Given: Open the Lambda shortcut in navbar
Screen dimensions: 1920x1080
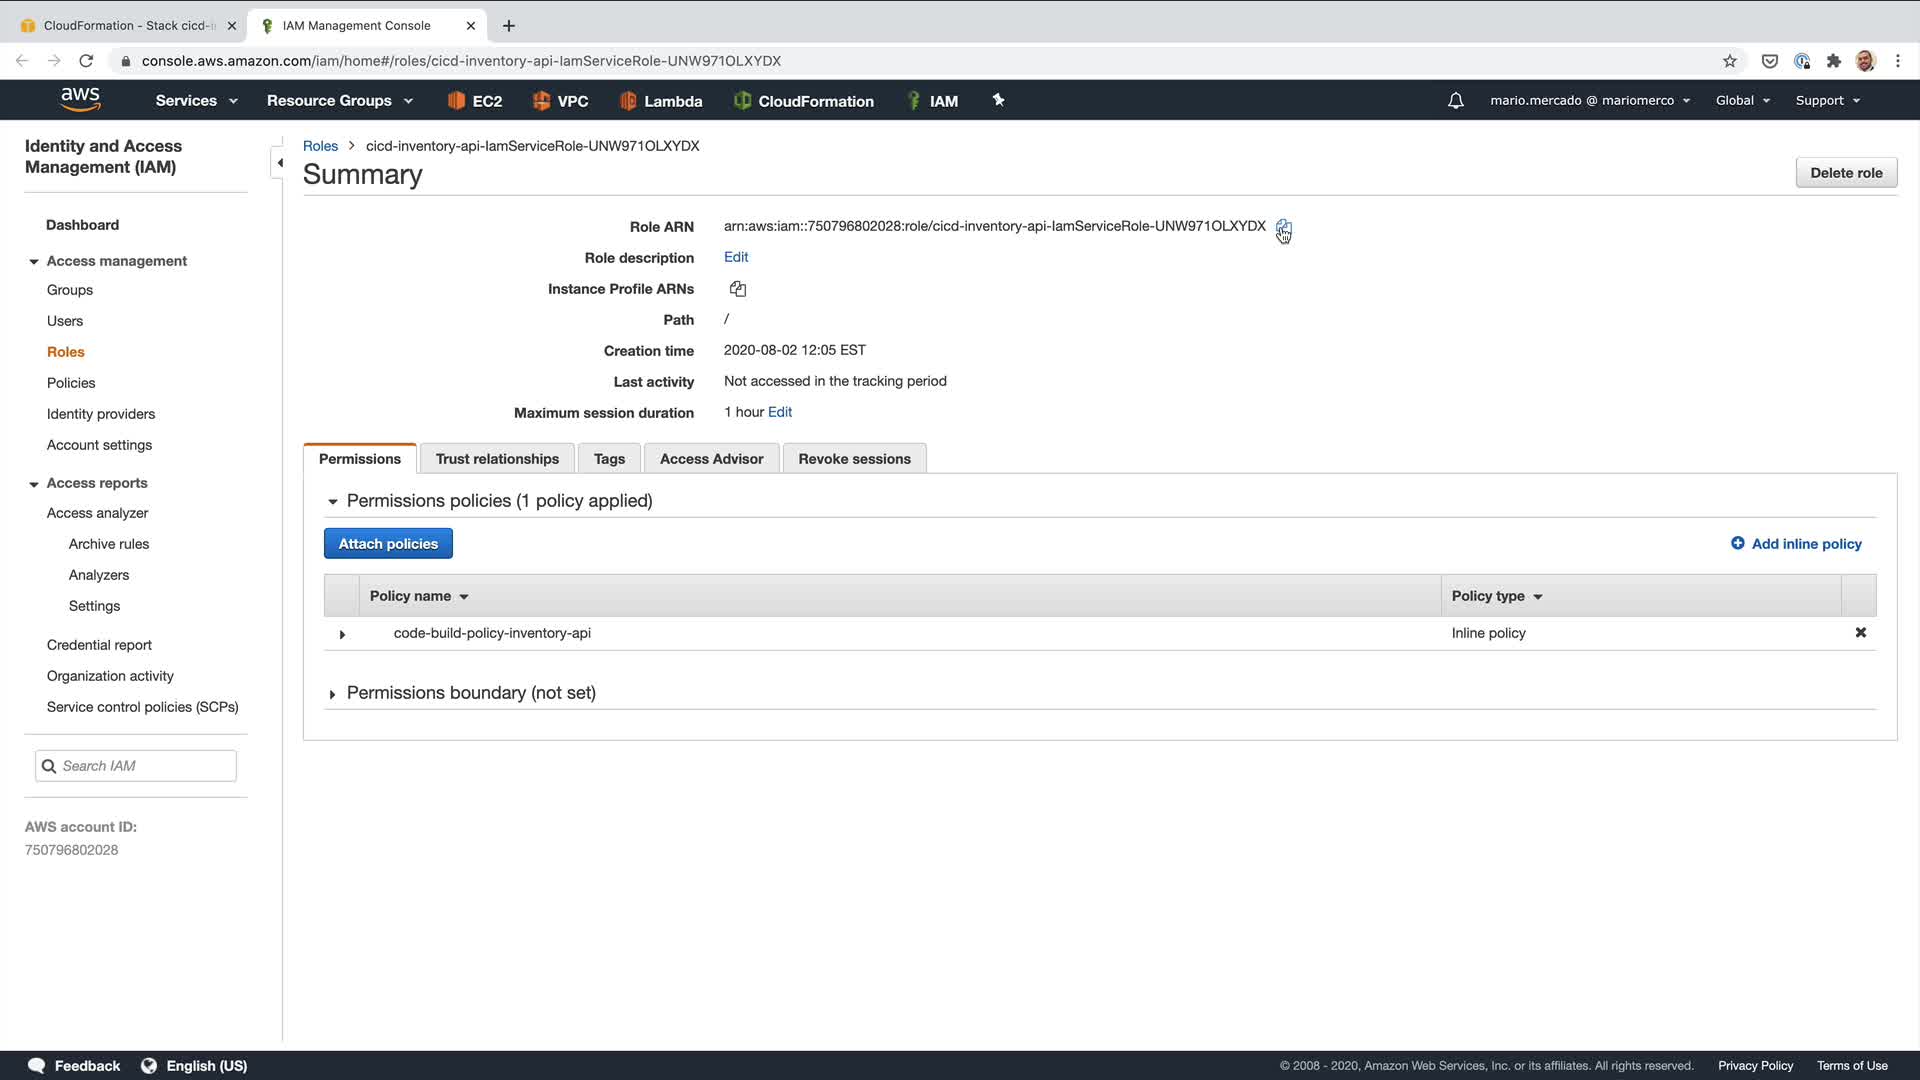Looking at the screenshot, I should coord(661,101).
